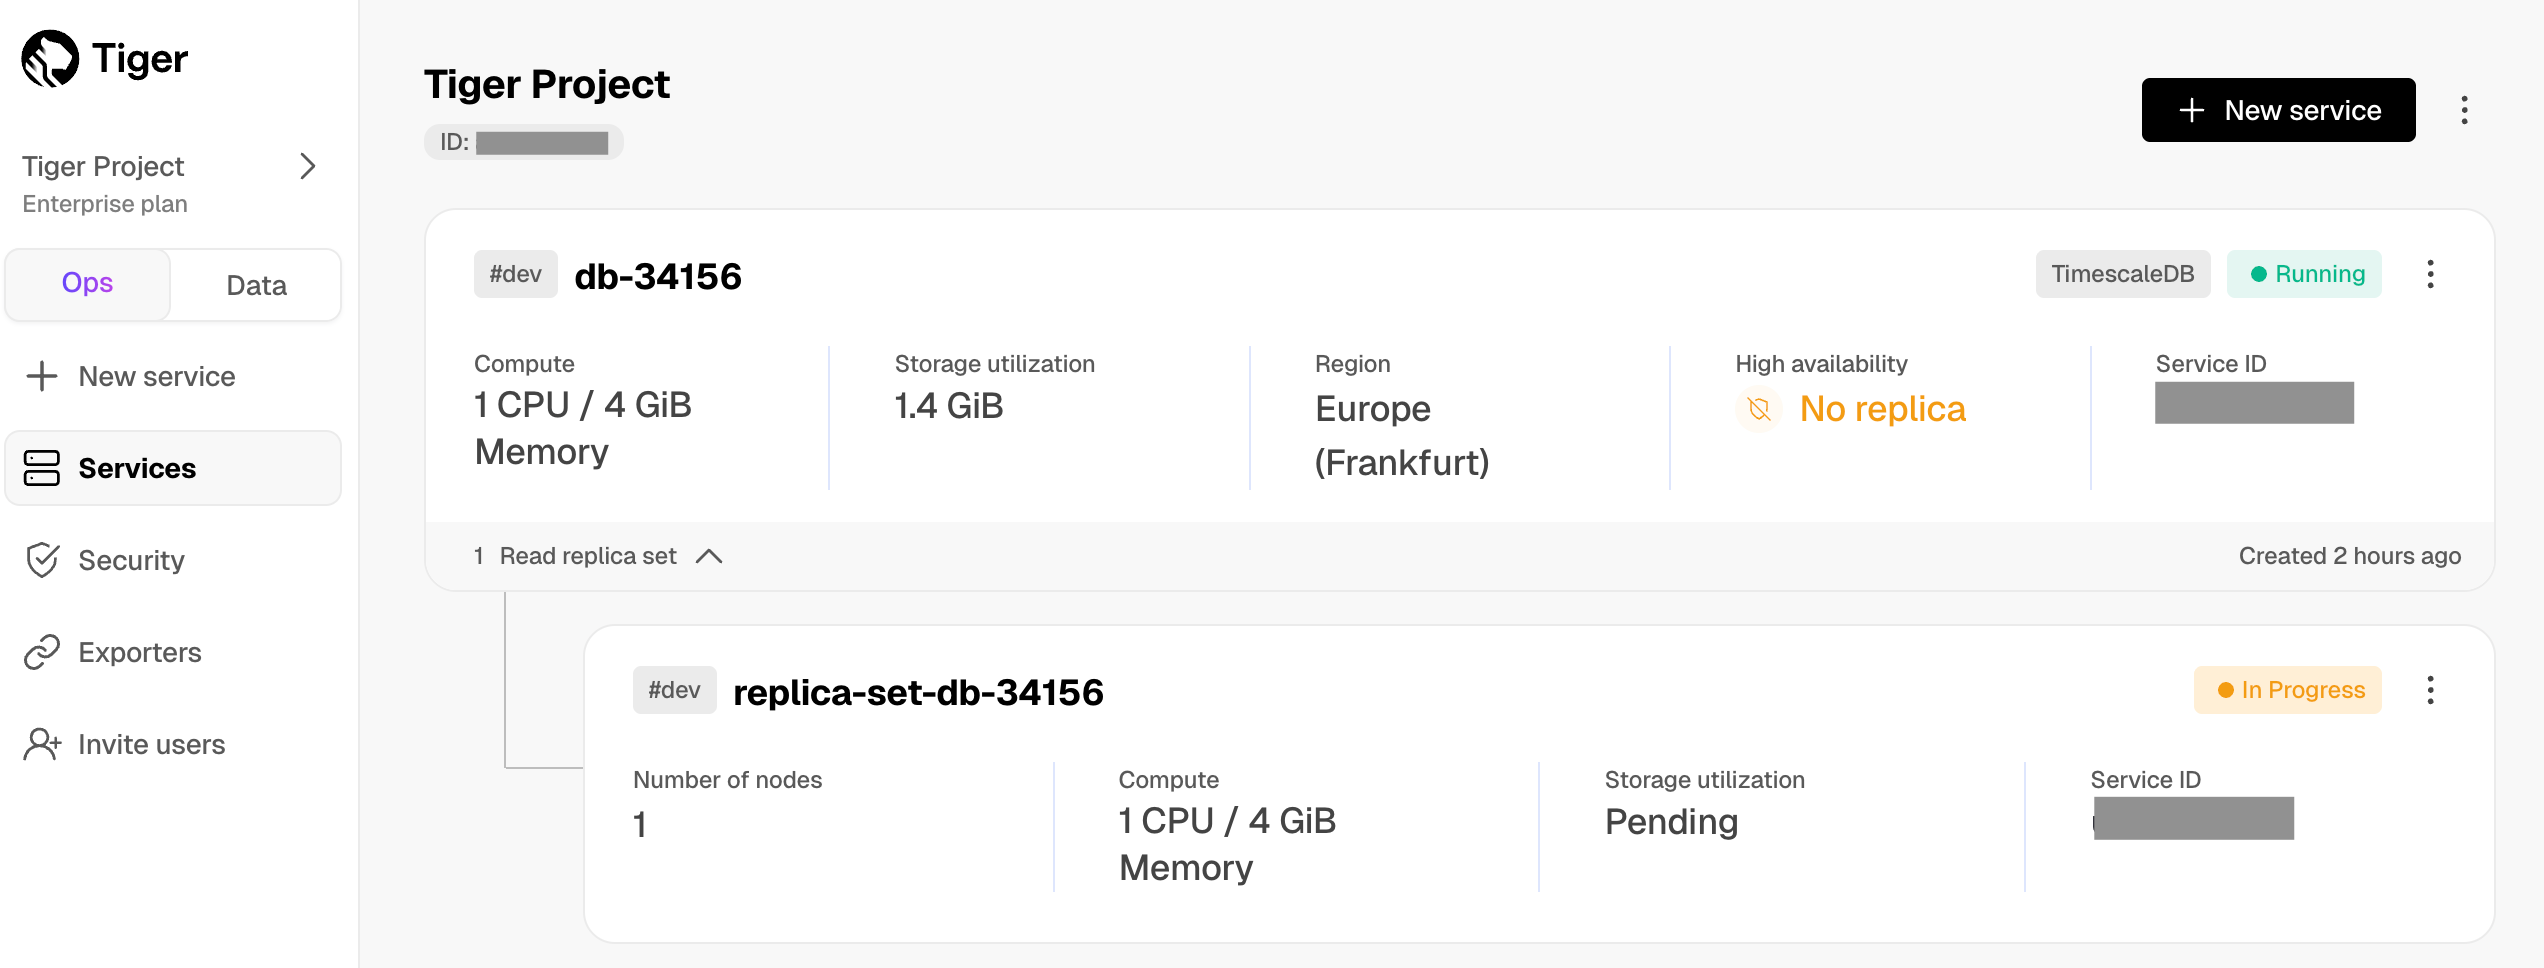This screenshot has height=968, width=2544.
Task: Open the db-34156 service options menu
Action: click(x=2430, y=274)
